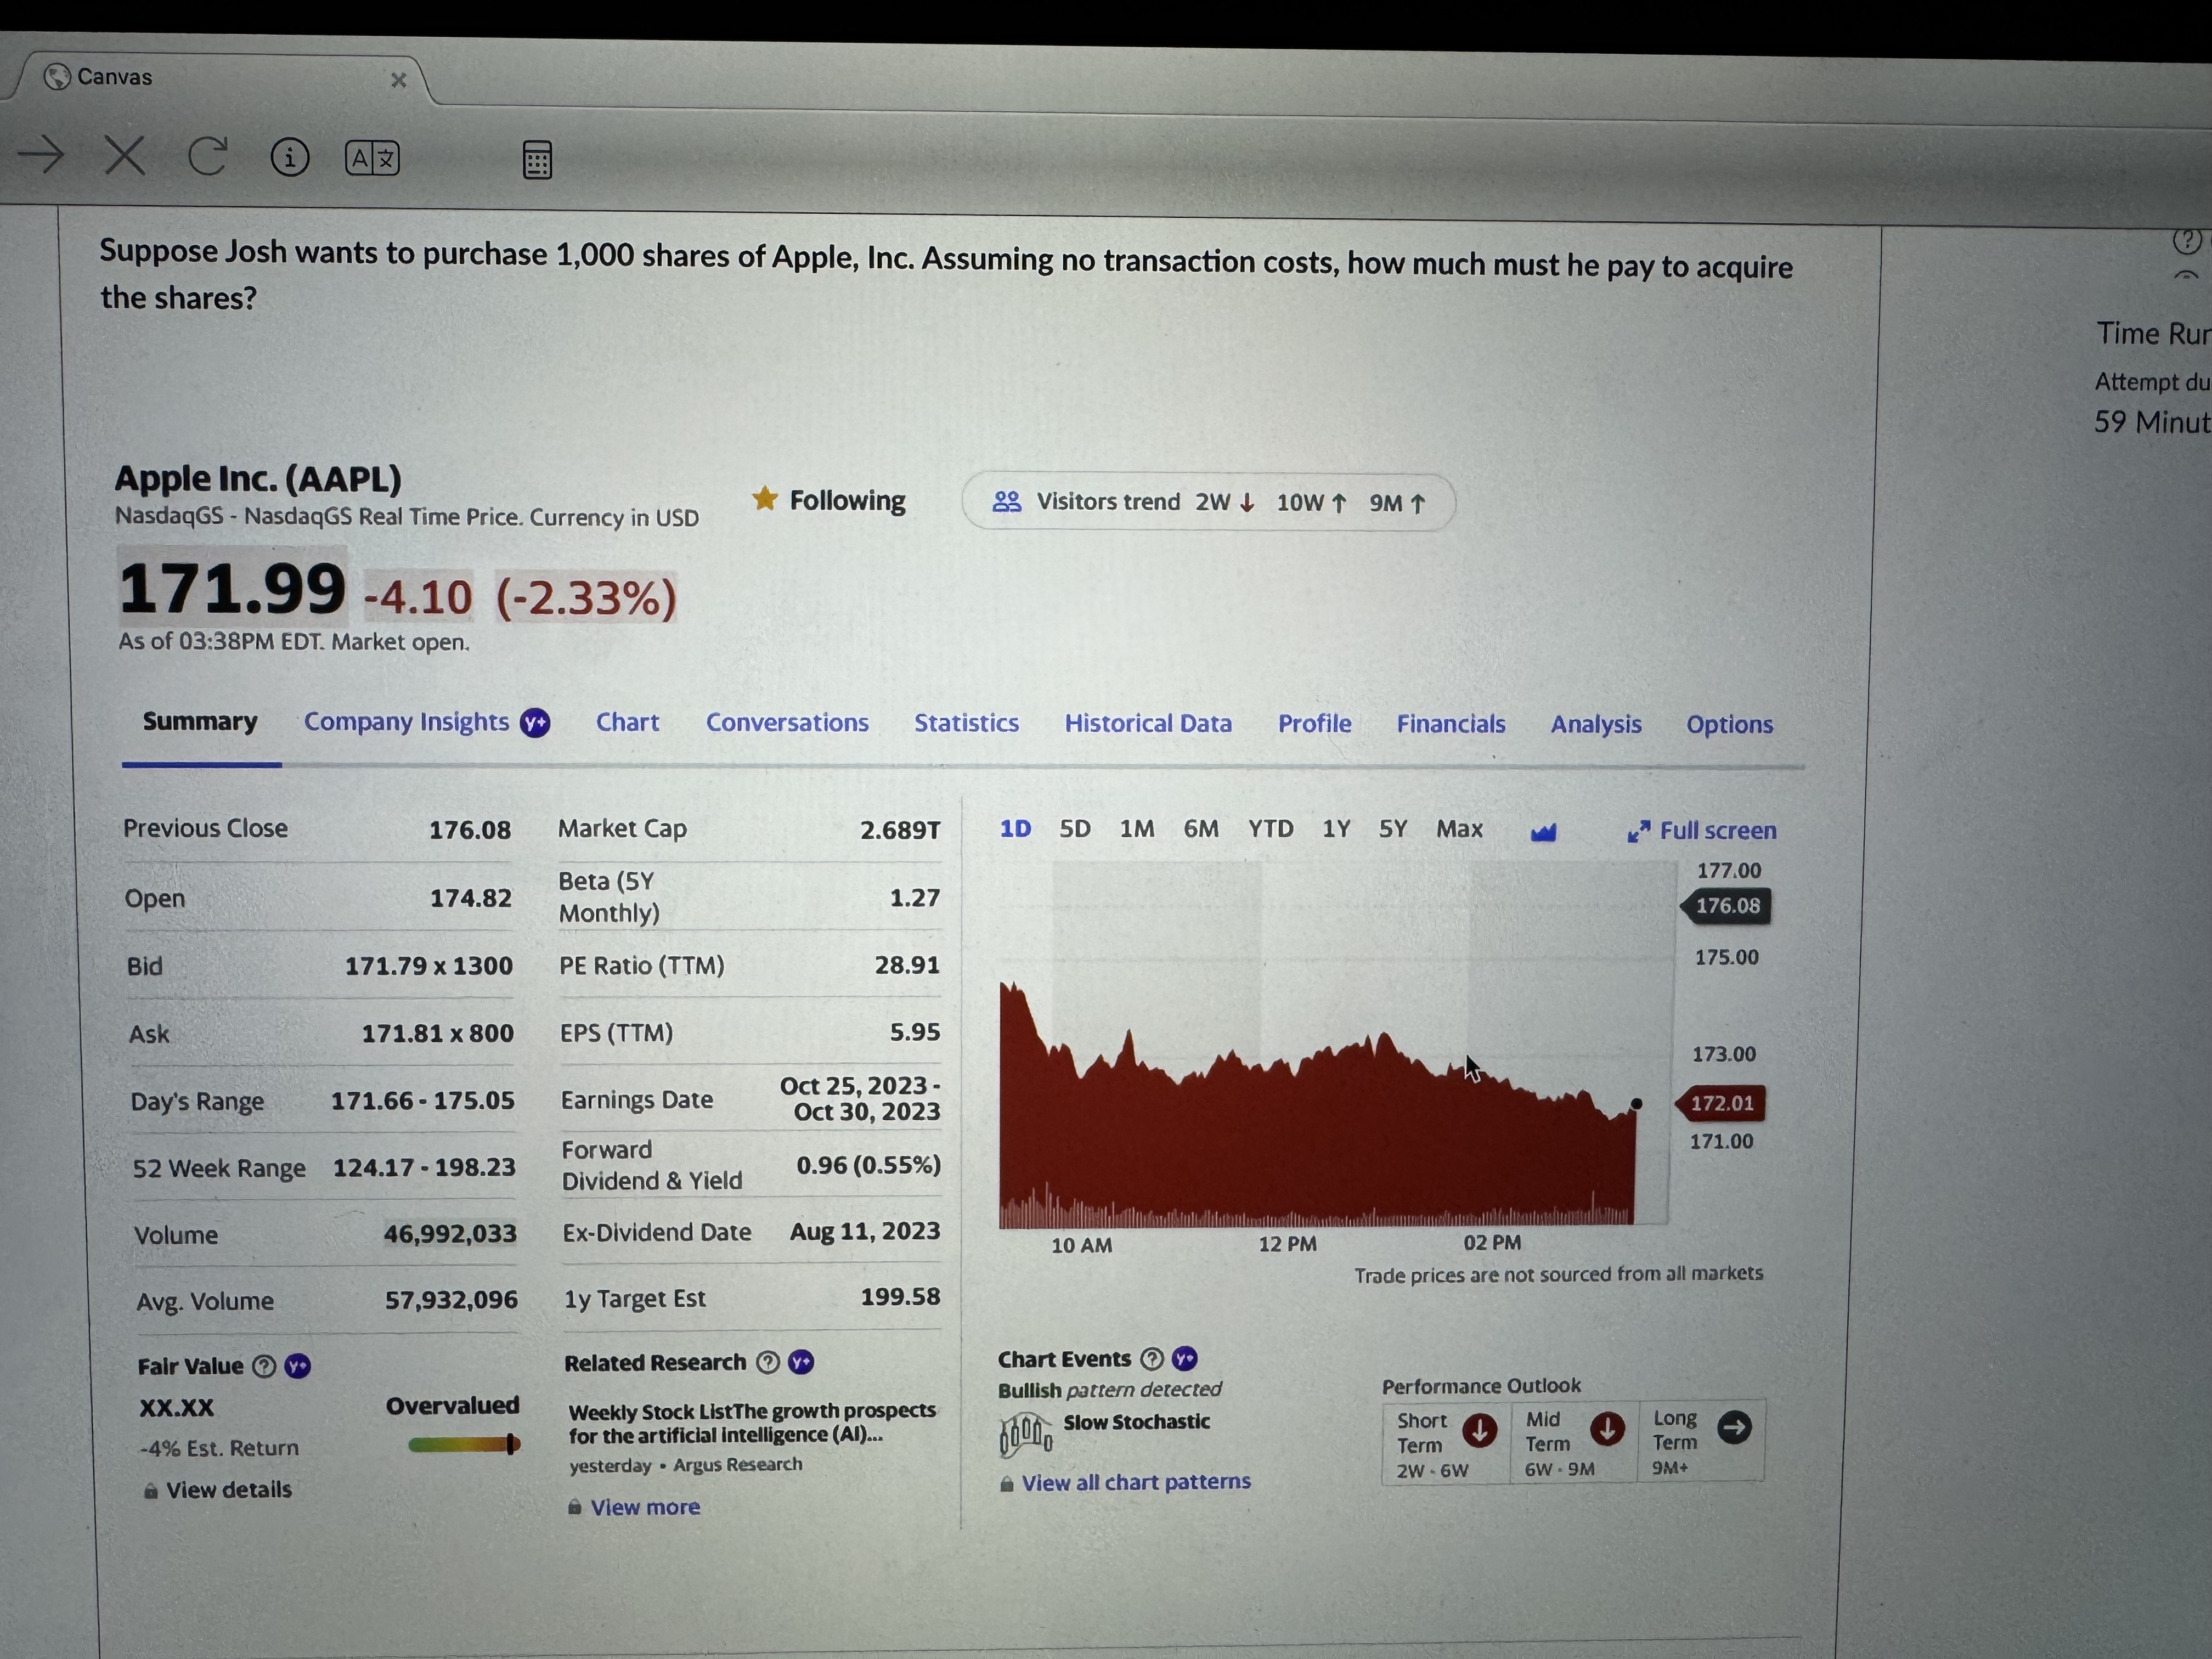Screen dimensions: 2212x1659
Task: Switch to the Historical Data tab
Action: tap(1147, 723)
